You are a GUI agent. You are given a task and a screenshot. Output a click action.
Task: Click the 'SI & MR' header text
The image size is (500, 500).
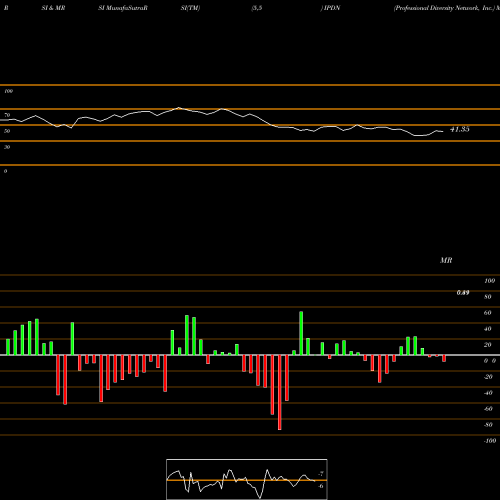pyautogui.click(x=53, y=8)
